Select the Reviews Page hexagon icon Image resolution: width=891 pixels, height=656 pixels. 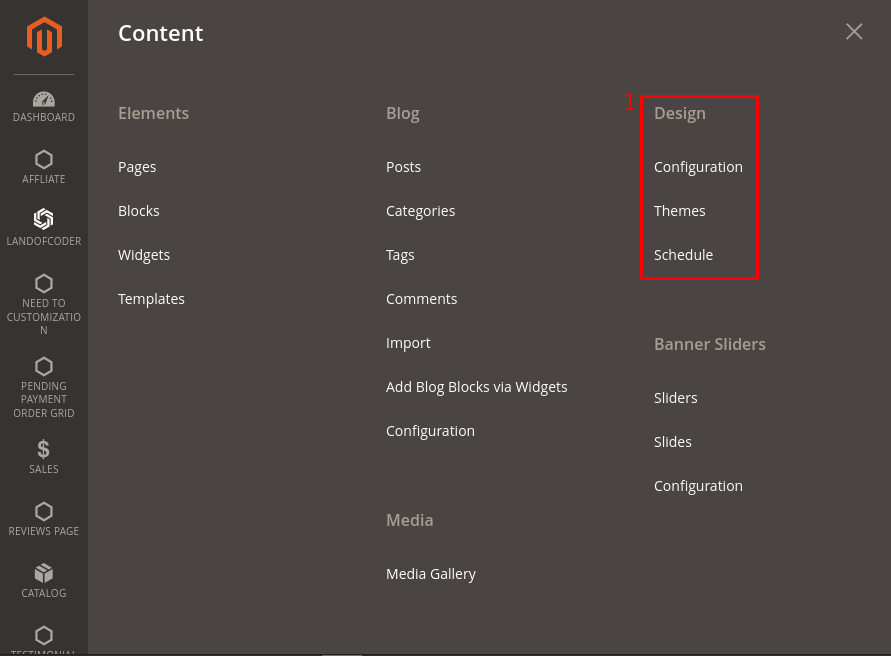[44, 511]
